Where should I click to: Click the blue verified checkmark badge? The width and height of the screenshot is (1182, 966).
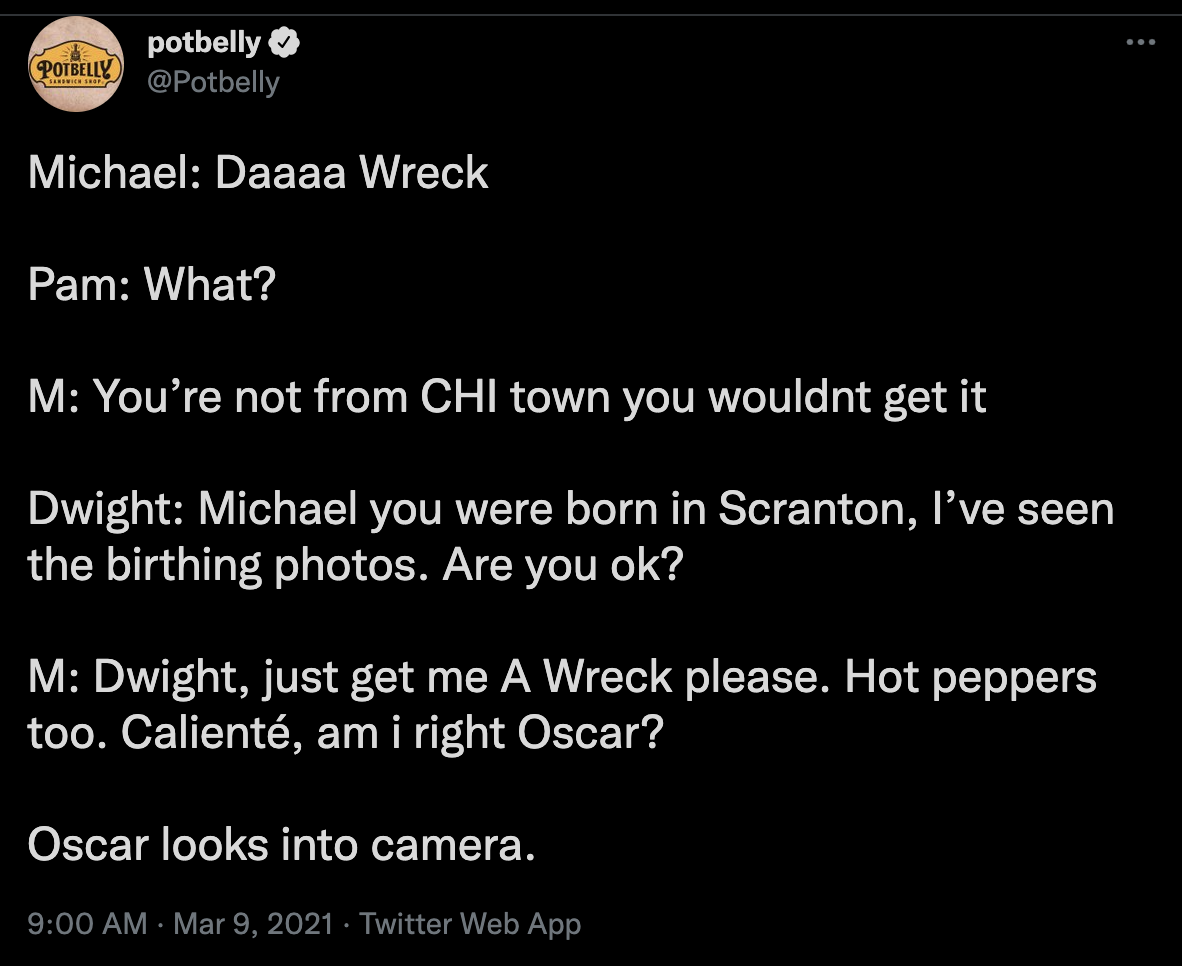[284, 43]
